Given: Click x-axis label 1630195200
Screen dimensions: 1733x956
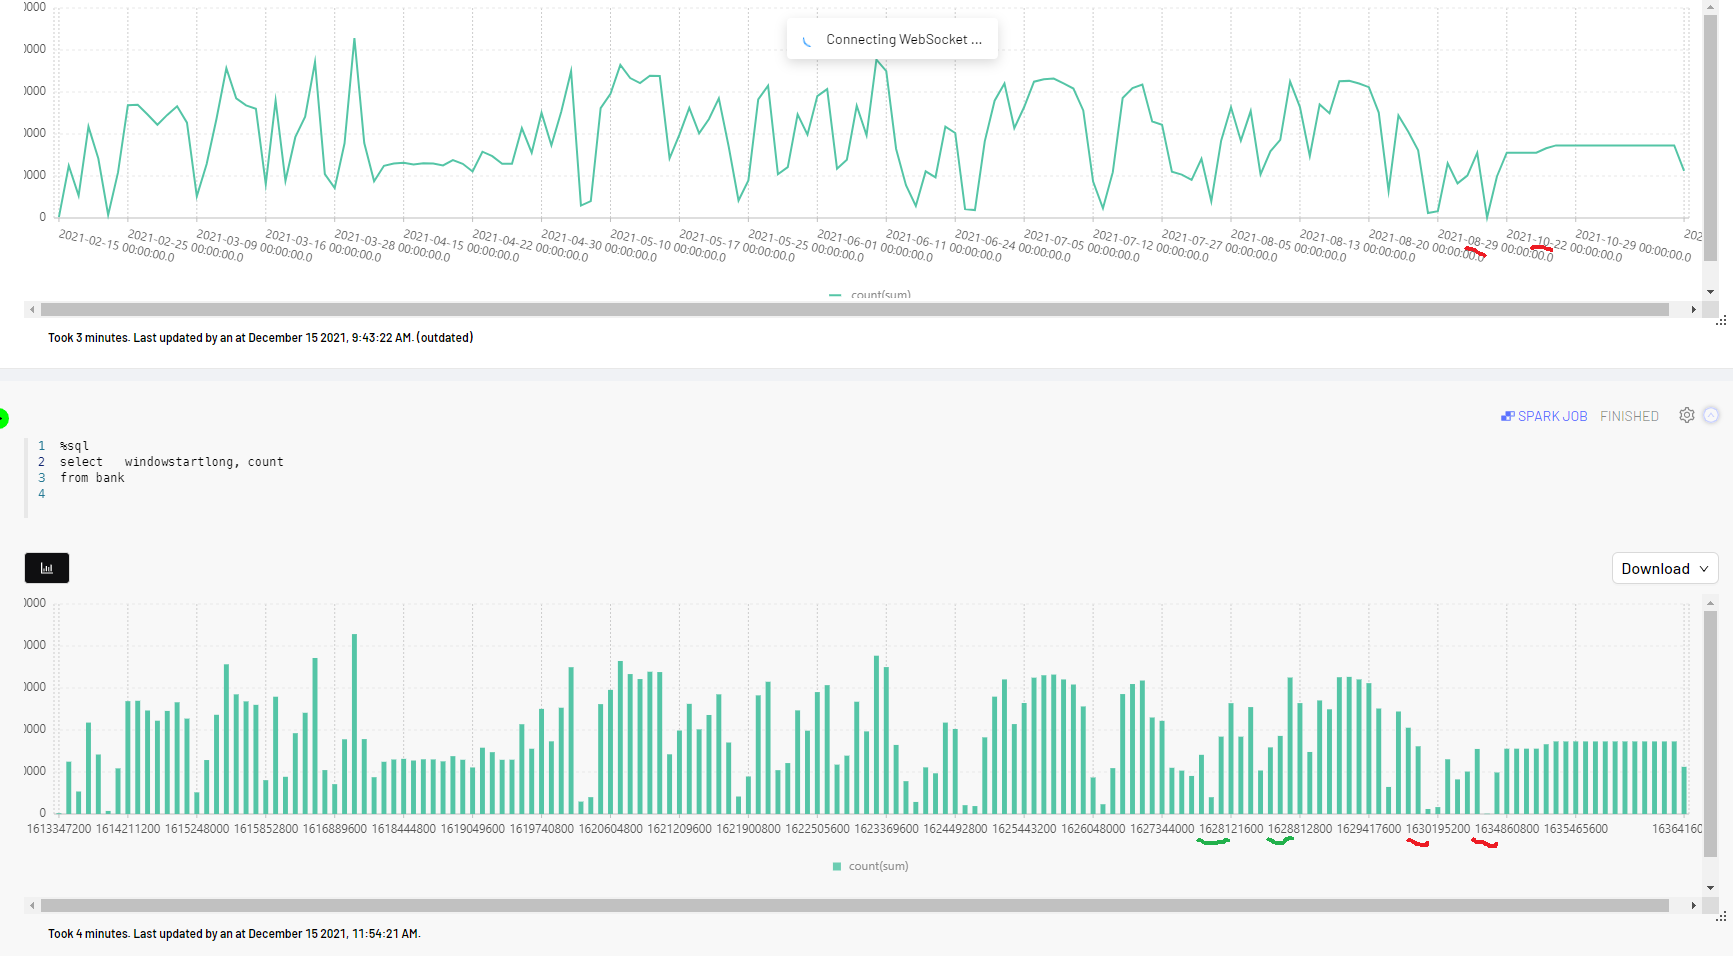Looking at the screenshot, I should pos(1439,829).
